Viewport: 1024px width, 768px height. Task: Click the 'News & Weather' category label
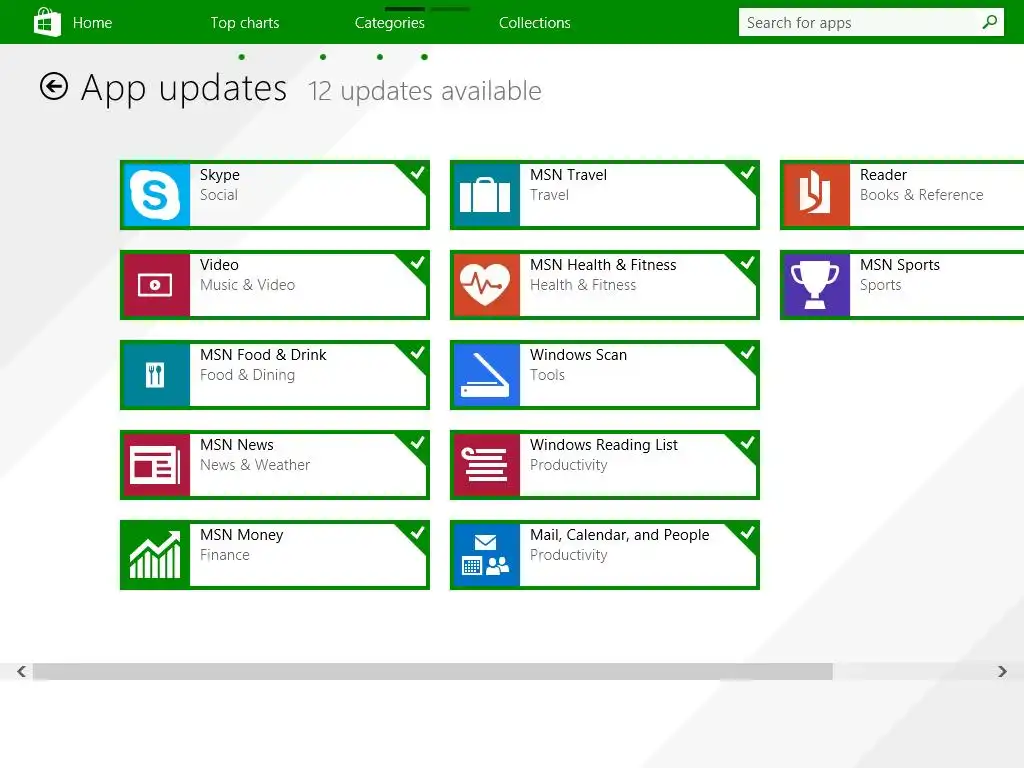click(255, 464)
